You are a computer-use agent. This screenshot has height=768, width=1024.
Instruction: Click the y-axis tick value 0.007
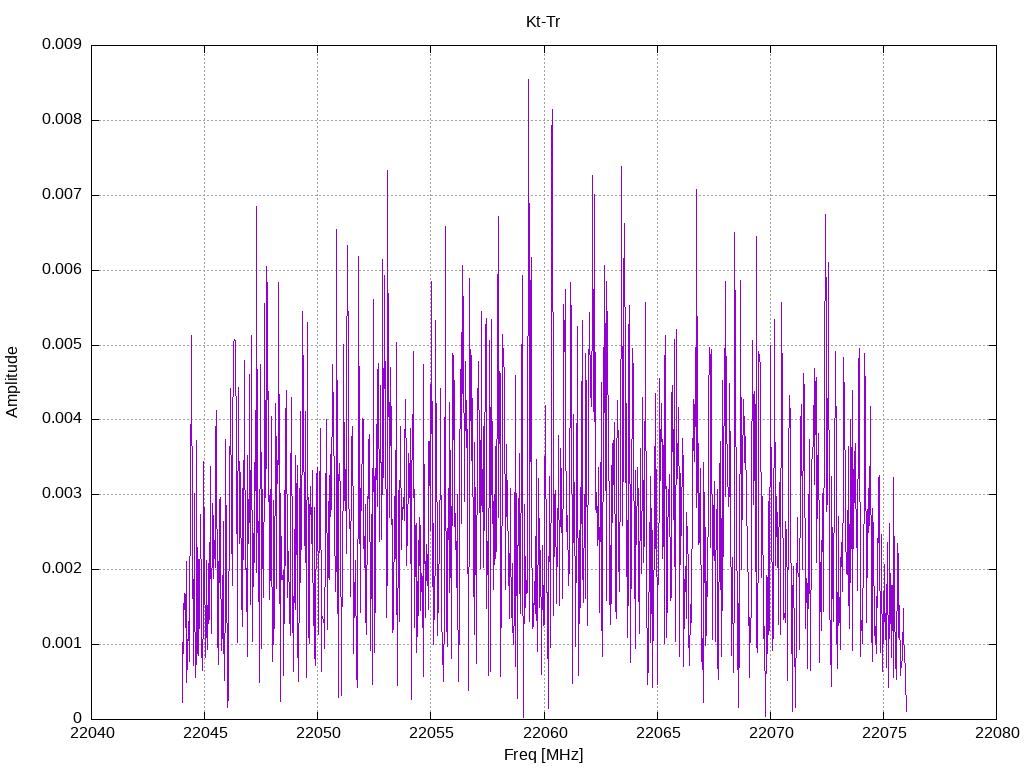point(62,194)
